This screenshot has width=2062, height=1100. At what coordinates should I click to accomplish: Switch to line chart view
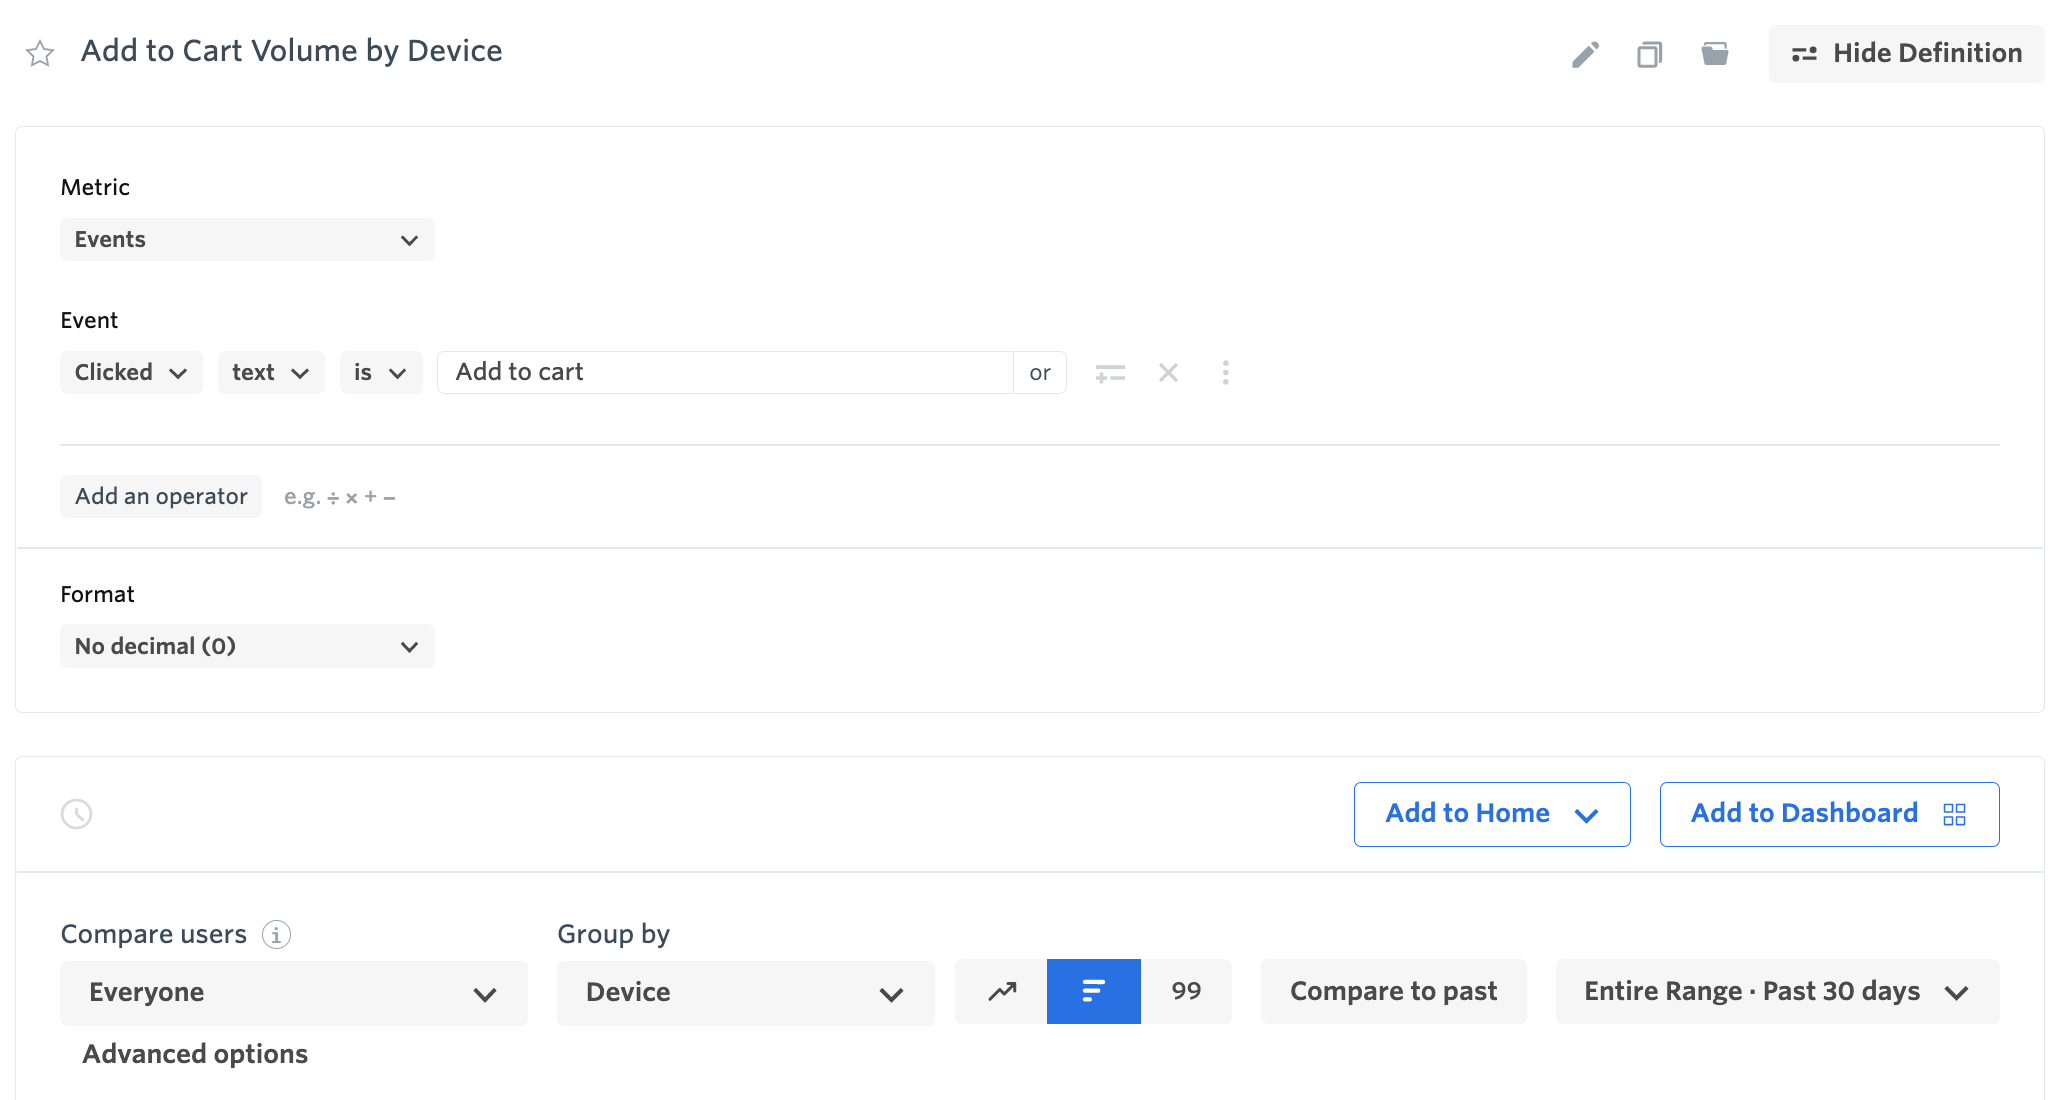1002,991
